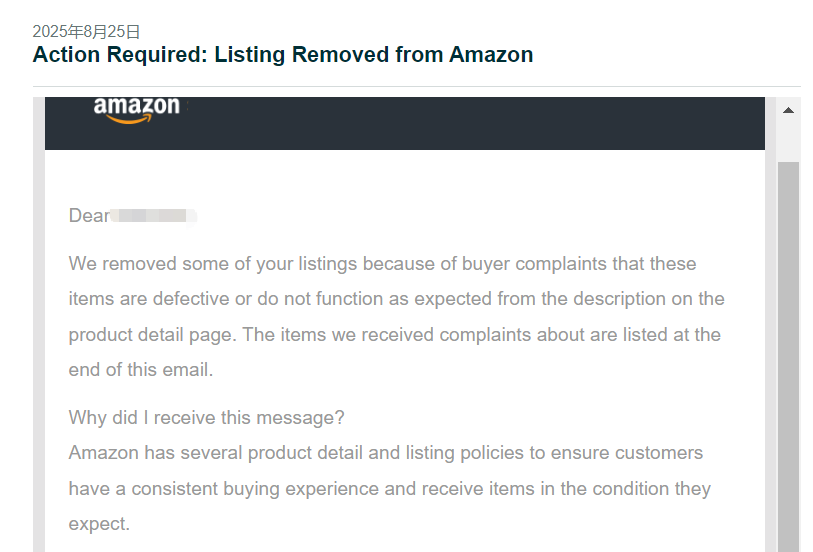Viewport: 813px width, 552px height.
Task: Click the Why did I receive this message heading
Action: tap(206, 418)
